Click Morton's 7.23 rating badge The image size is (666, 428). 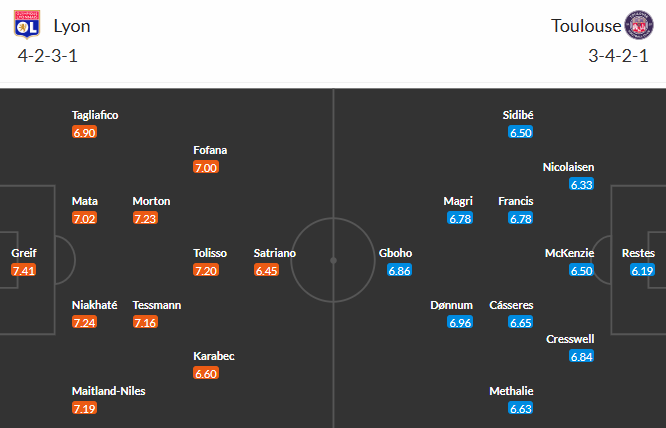pos(145,218)
